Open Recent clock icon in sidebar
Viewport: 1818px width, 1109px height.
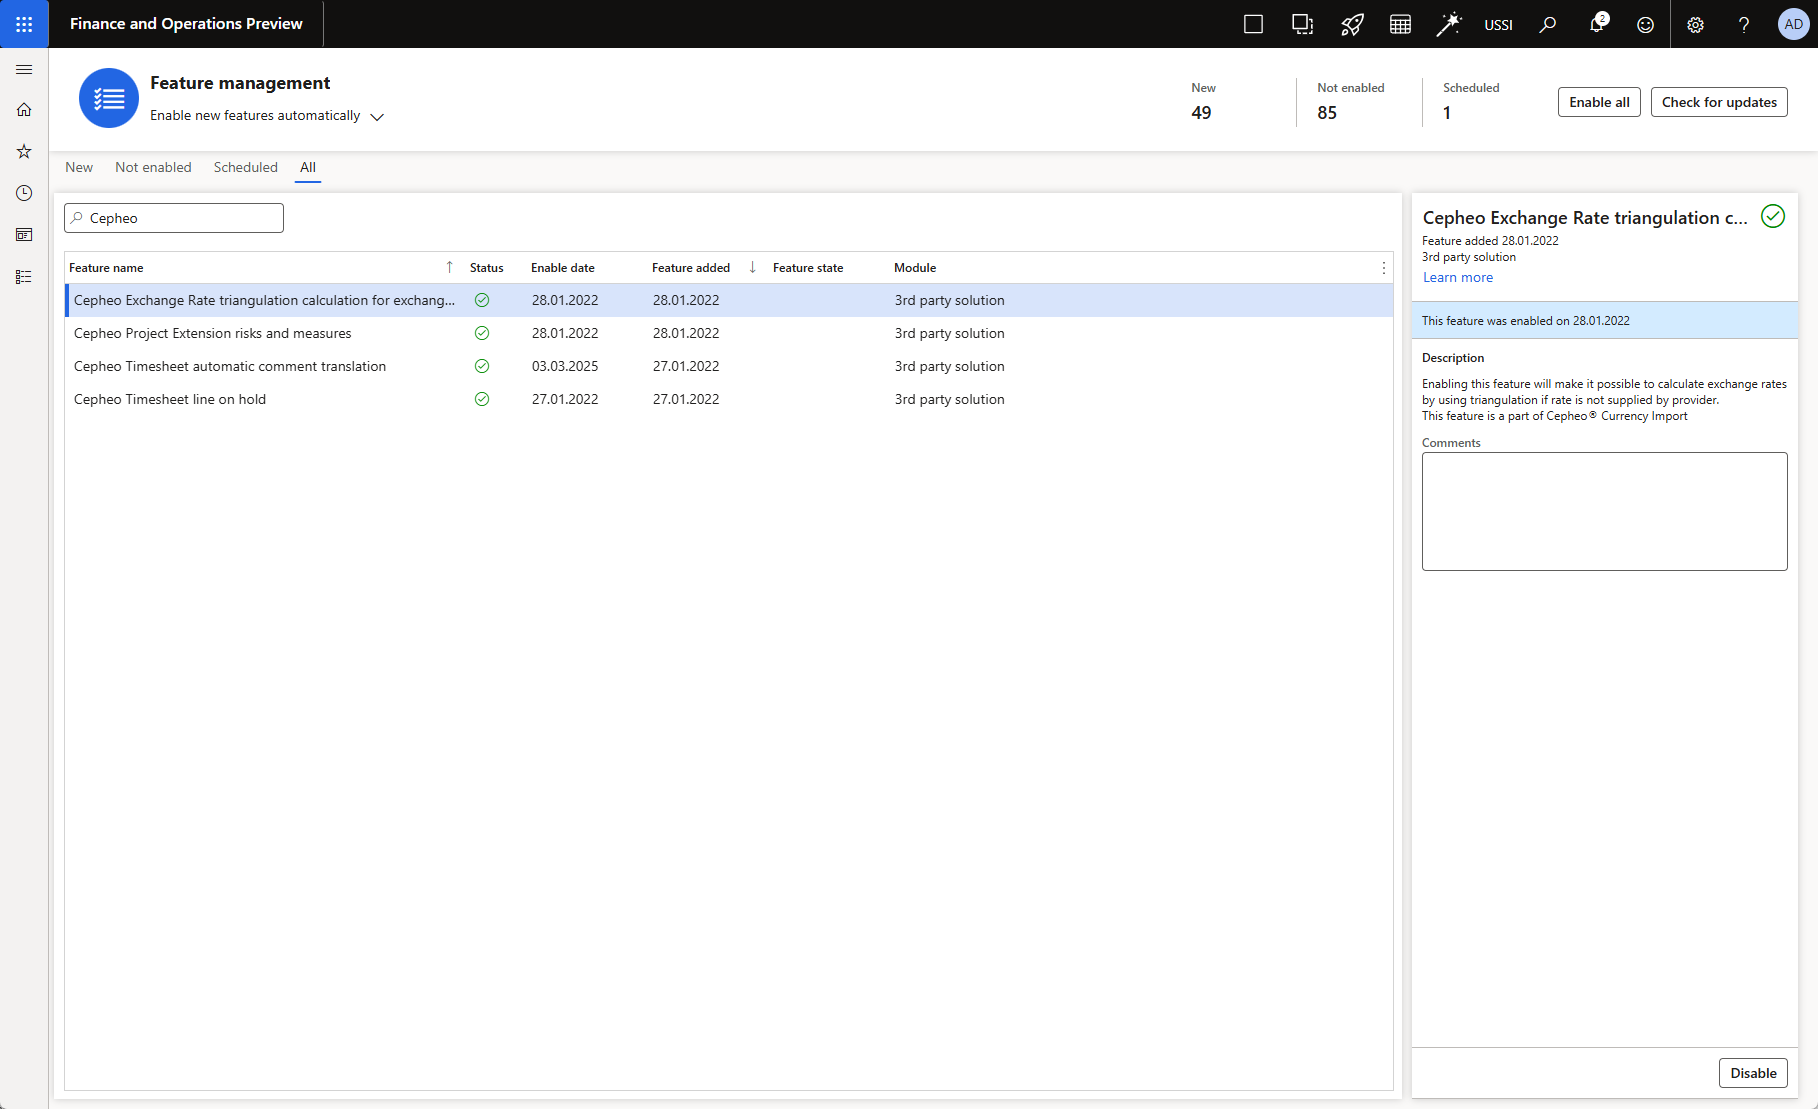pos(24,193)
